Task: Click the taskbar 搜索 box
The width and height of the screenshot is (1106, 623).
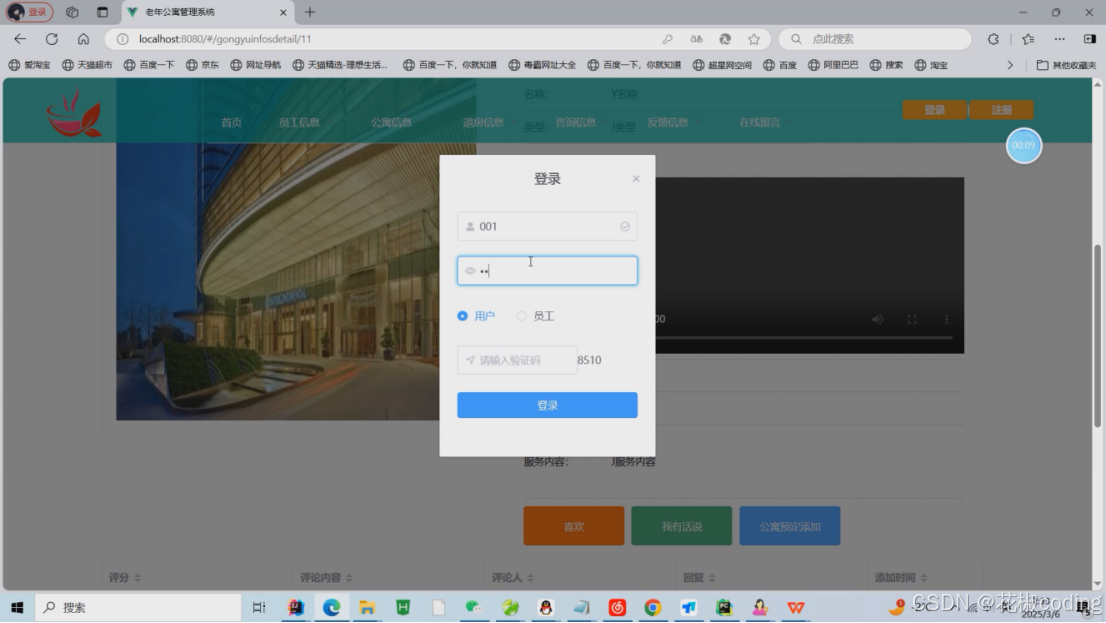Action: pyautogui.click(x=138, y=607)
